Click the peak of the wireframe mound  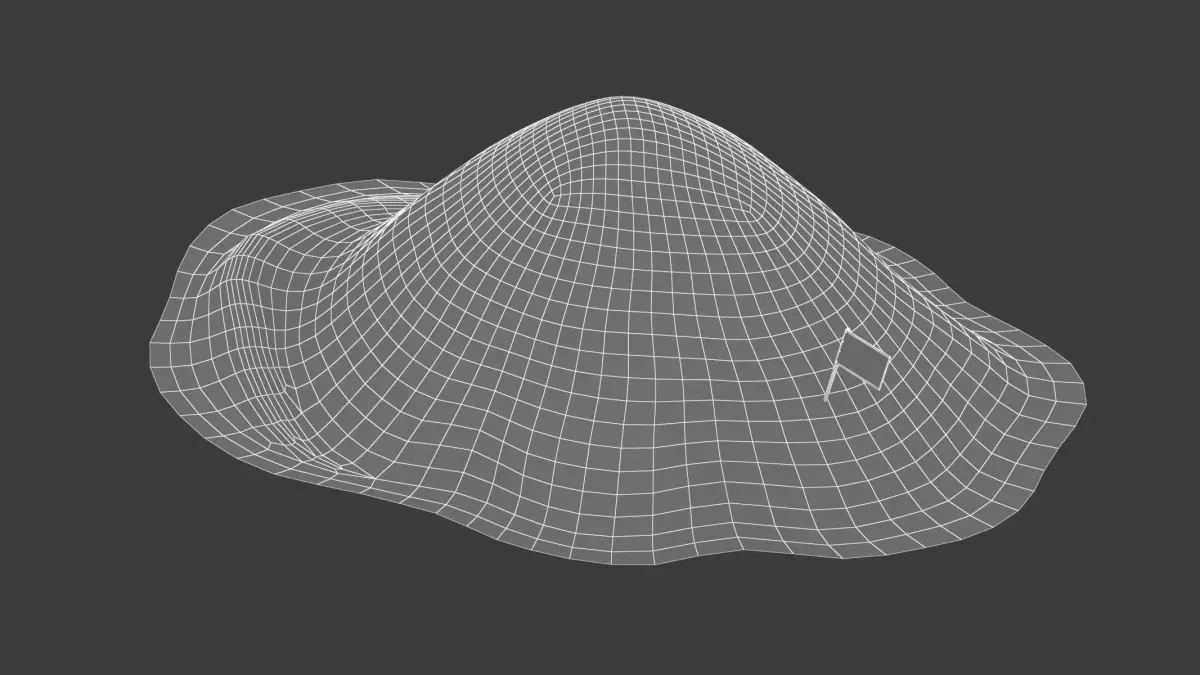(x=622, y=99)
